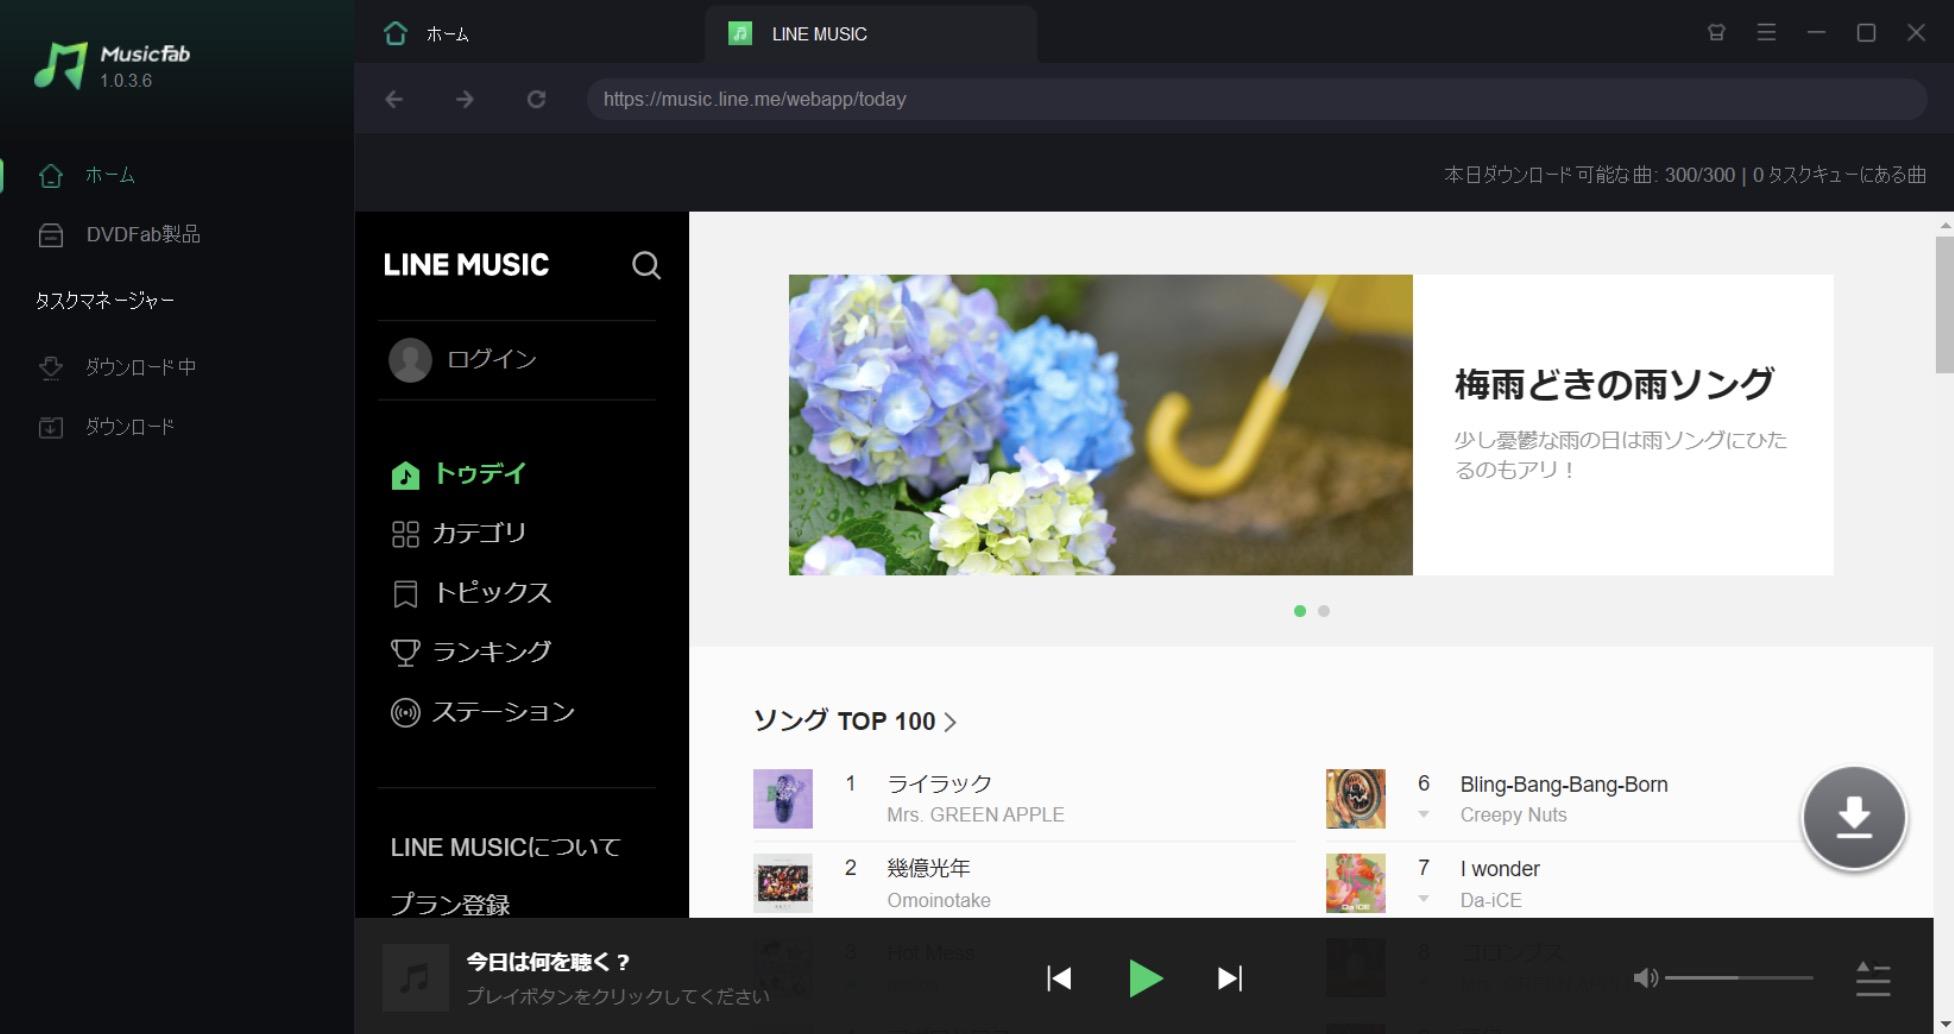This screenshot has height=1034, width=1954.
Task: Open the shop cart icon in title bar
Action: pyautogui.click(x=1716, y=33)
